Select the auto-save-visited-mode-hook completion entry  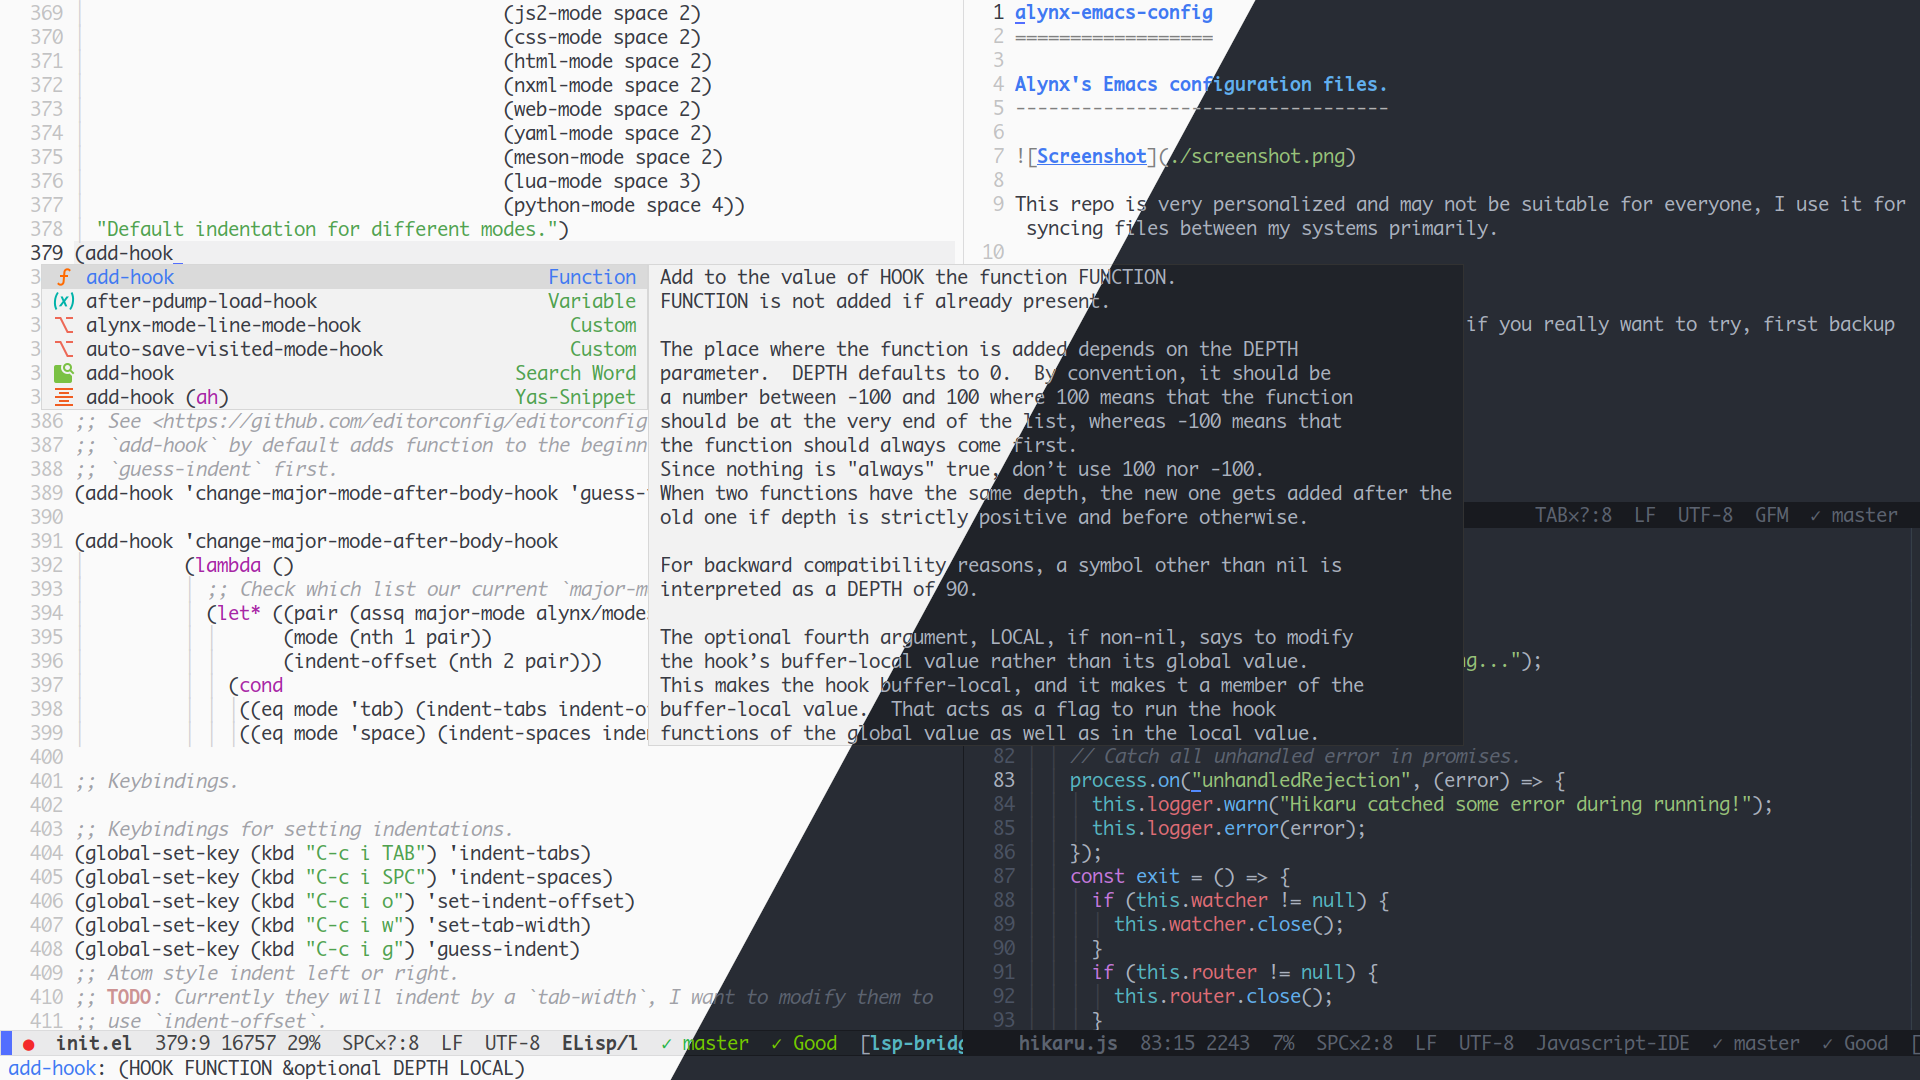tap(234, 349)
